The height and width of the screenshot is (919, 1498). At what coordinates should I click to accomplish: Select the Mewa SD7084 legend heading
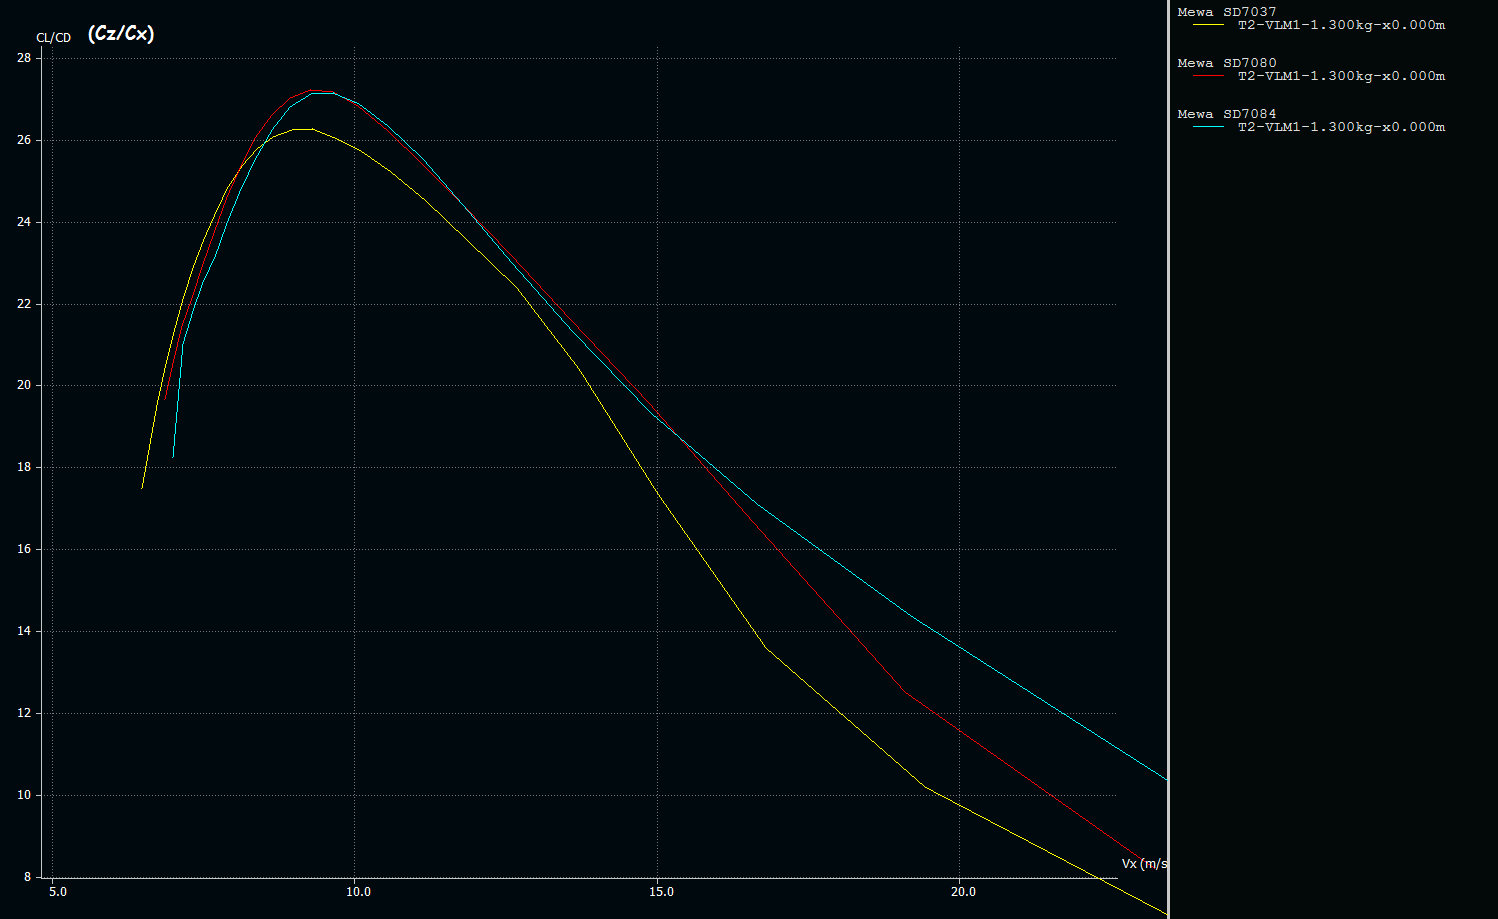pos(1226,114)
